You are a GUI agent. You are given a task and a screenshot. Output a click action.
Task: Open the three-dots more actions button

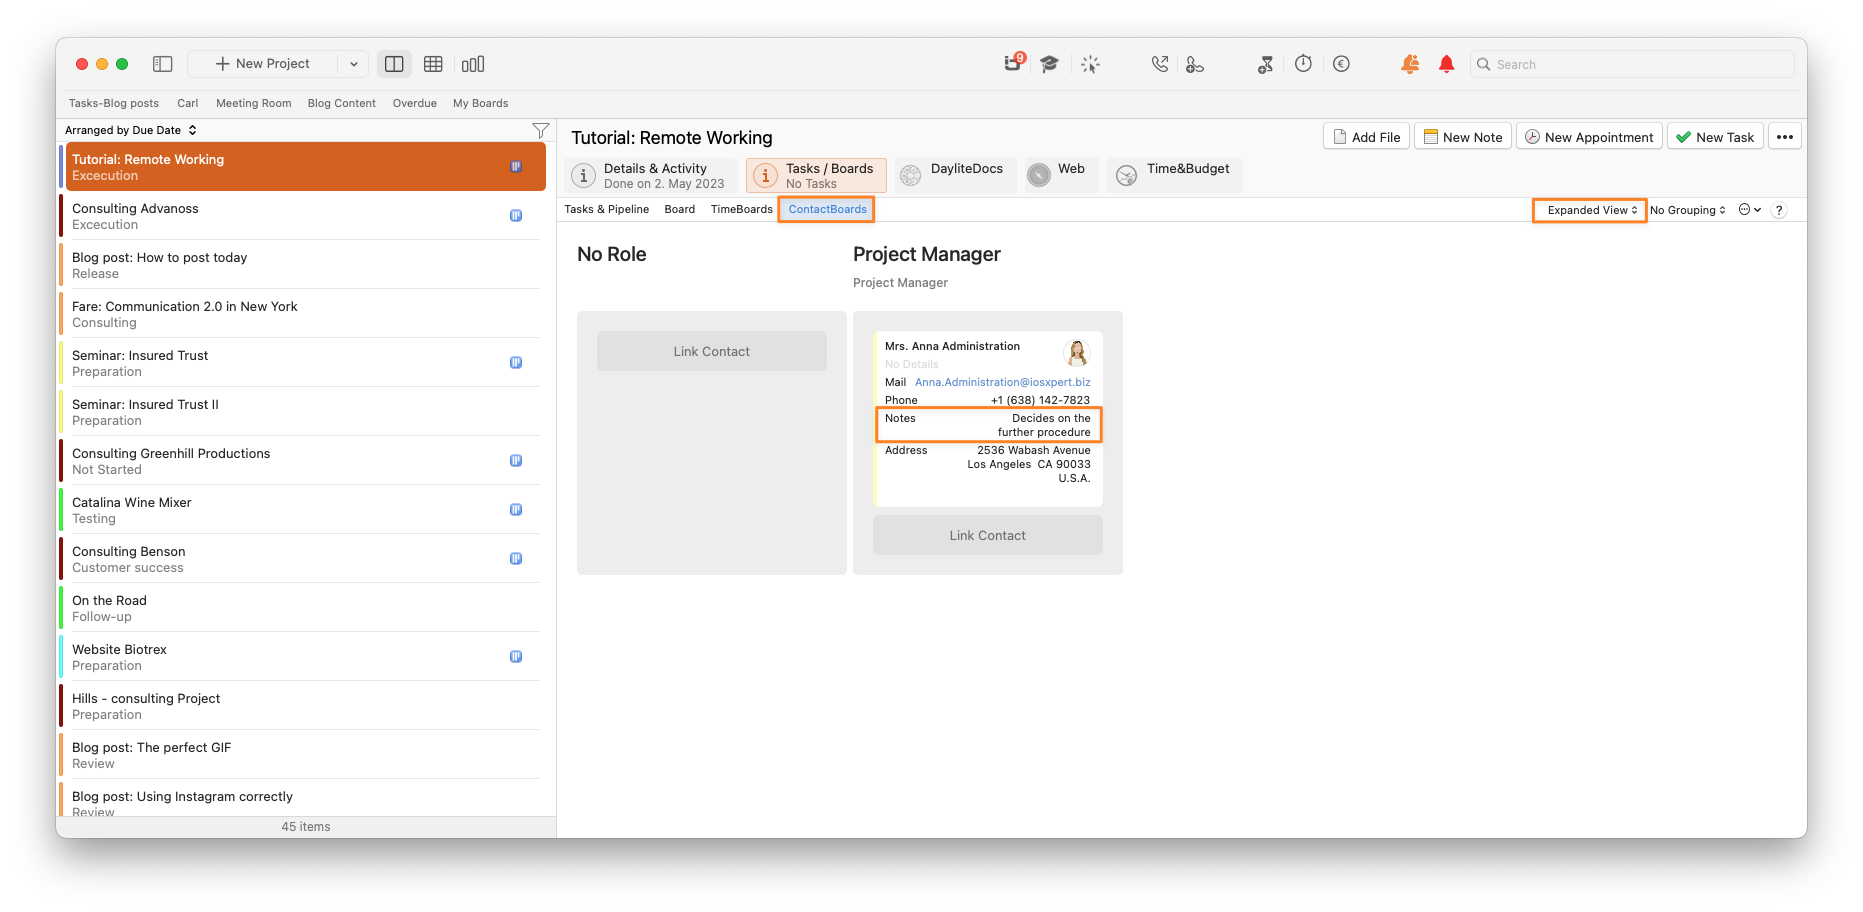(x=1785, y=137)
